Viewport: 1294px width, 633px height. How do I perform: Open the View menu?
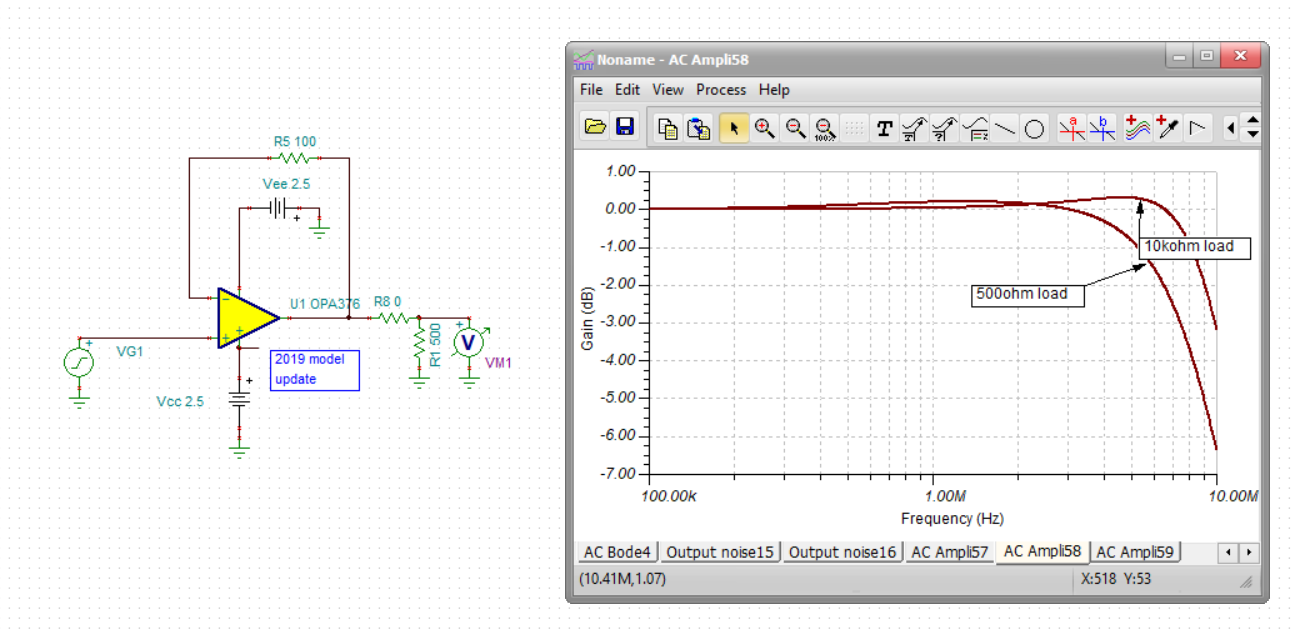668,89
